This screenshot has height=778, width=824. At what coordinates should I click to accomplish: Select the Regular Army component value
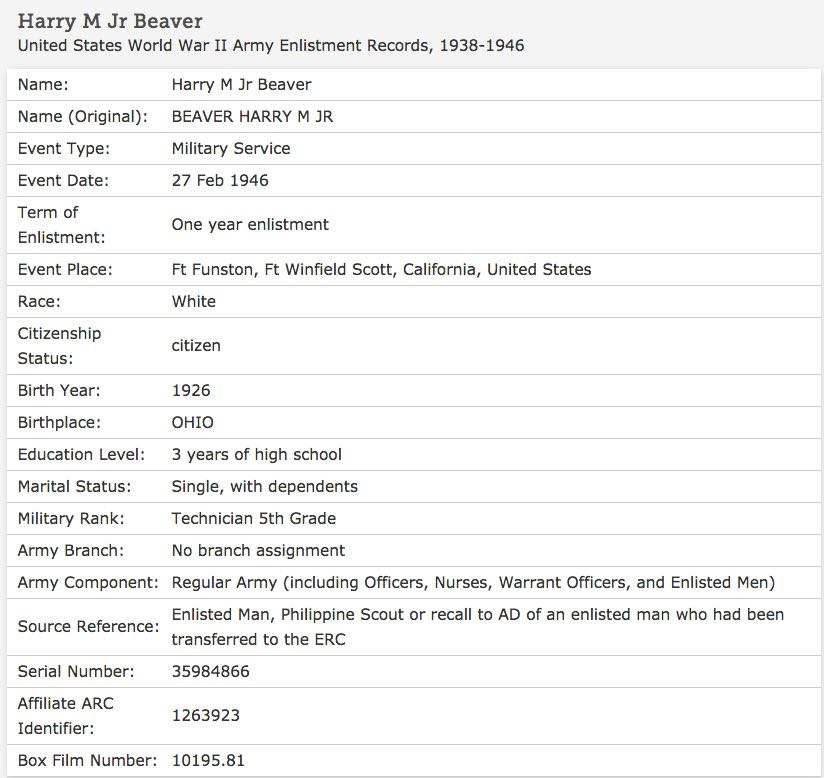(x=473, y=583)
